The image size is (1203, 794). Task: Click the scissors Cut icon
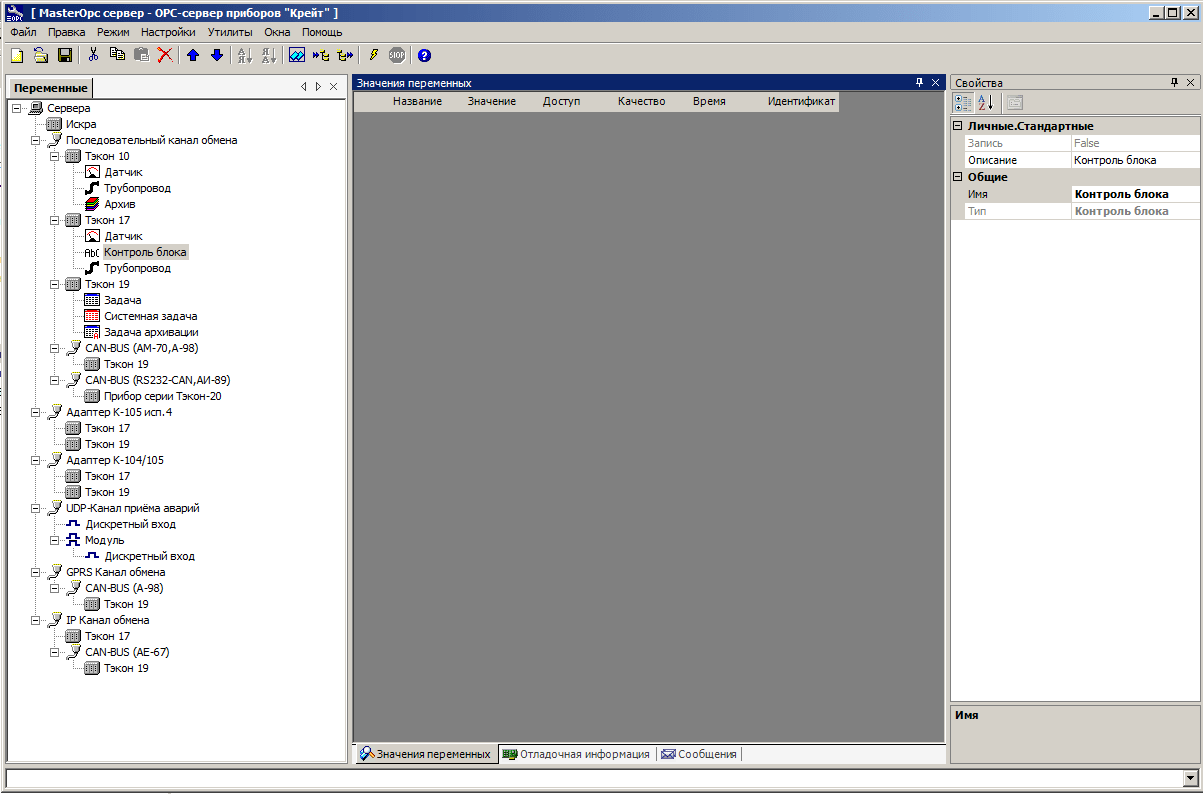point(94,56)
